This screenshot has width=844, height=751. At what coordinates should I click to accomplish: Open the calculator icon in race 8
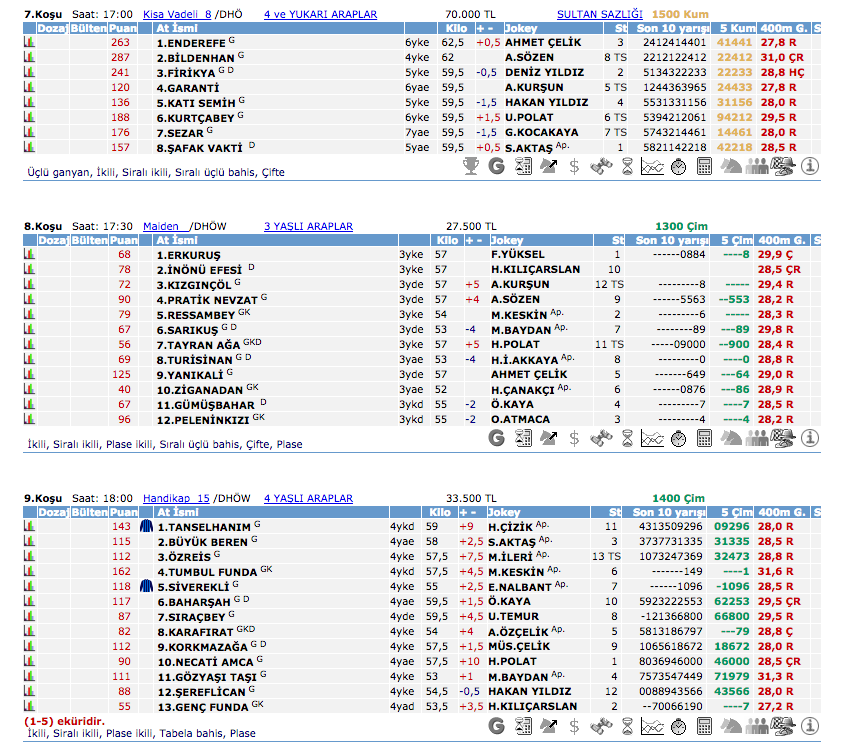pyautogui.click(x=704, y=438)
